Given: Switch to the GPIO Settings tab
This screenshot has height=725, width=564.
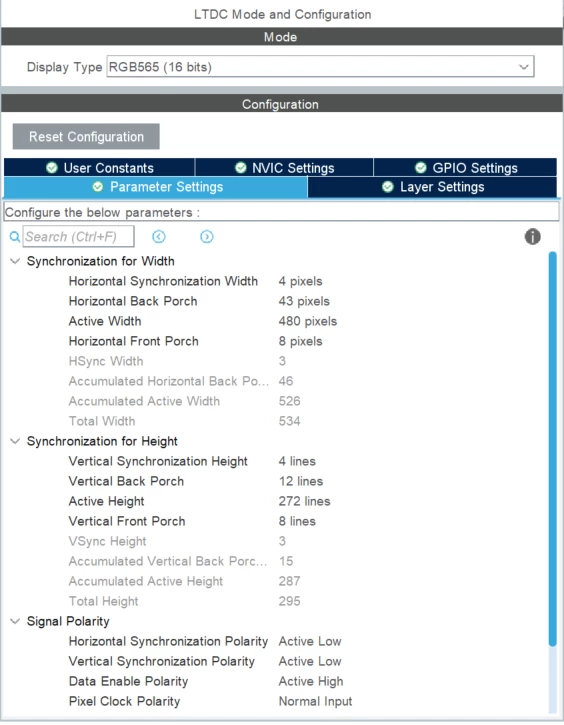Looking at the screenshot, I should pos(465,167).
